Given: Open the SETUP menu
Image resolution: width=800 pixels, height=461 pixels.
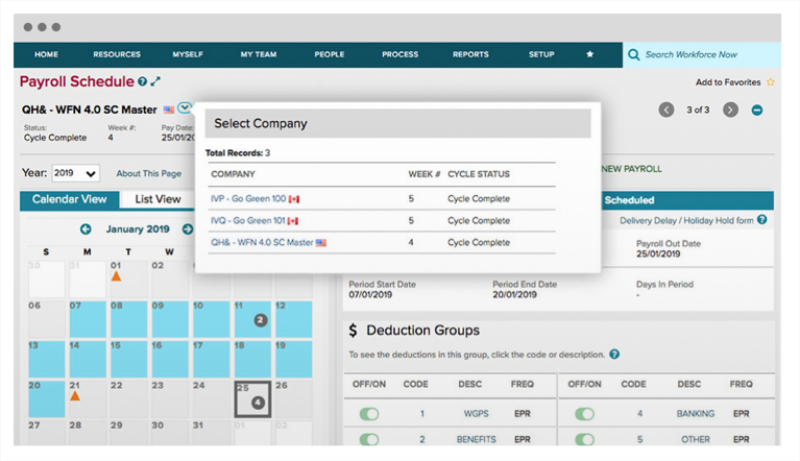Looking at the screenshot, I should tap(541, 54).
